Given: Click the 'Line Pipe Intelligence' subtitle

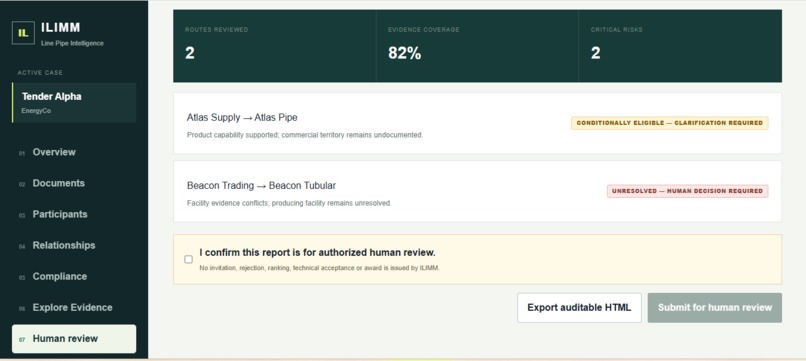Looking at the screenshot, I should coord(72,43).
